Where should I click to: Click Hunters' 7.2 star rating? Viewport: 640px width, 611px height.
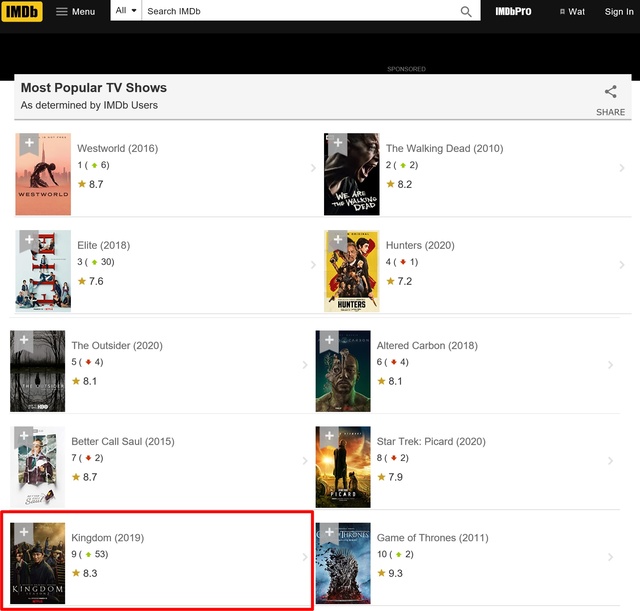pyautogui.click(x=399, y=281)
